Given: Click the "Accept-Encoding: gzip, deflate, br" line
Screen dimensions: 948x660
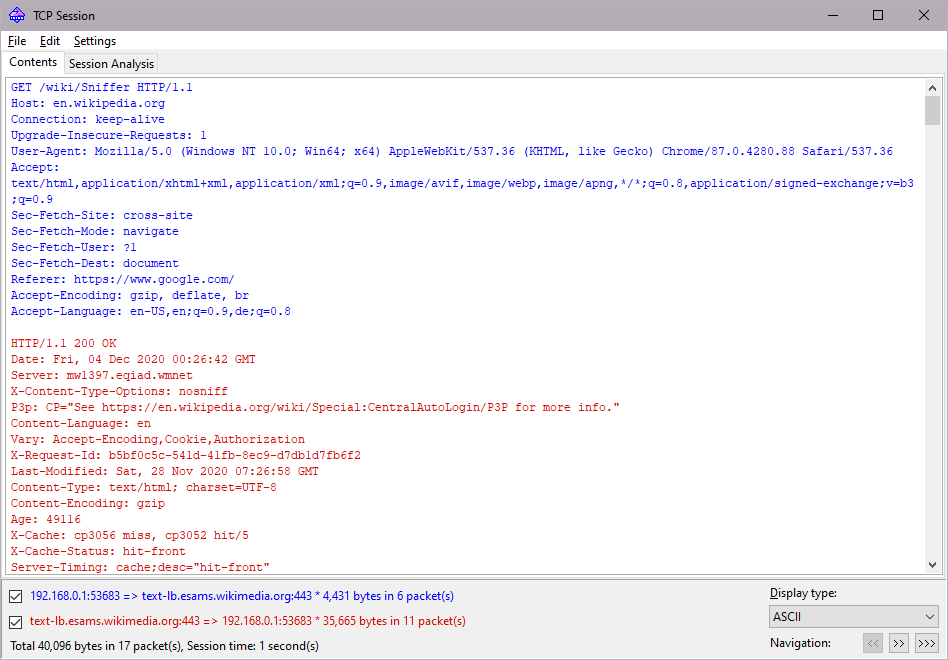Looking at the screenshot, I should [130, 296].
